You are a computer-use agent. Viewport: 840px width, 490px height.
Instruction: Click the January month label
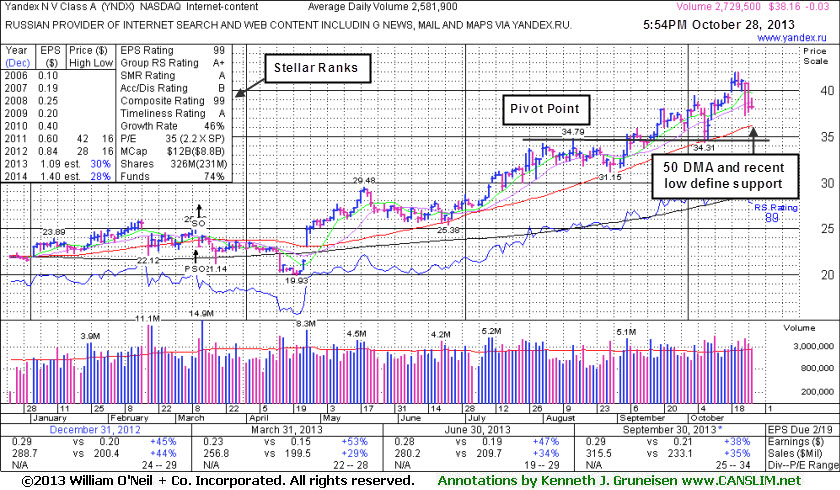click(49, 418)
